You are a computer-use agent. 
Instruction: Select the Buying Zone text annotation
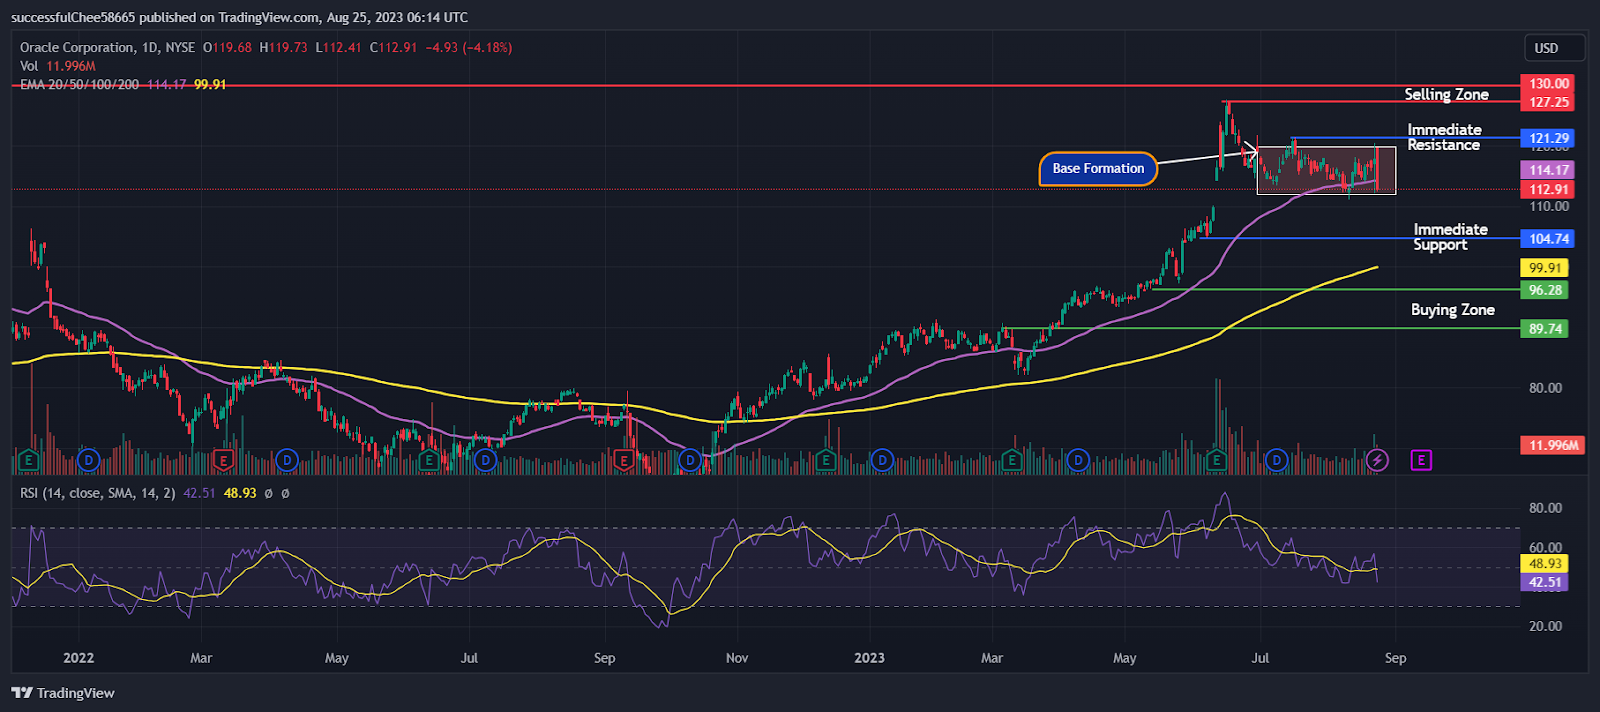point(1453,310)
